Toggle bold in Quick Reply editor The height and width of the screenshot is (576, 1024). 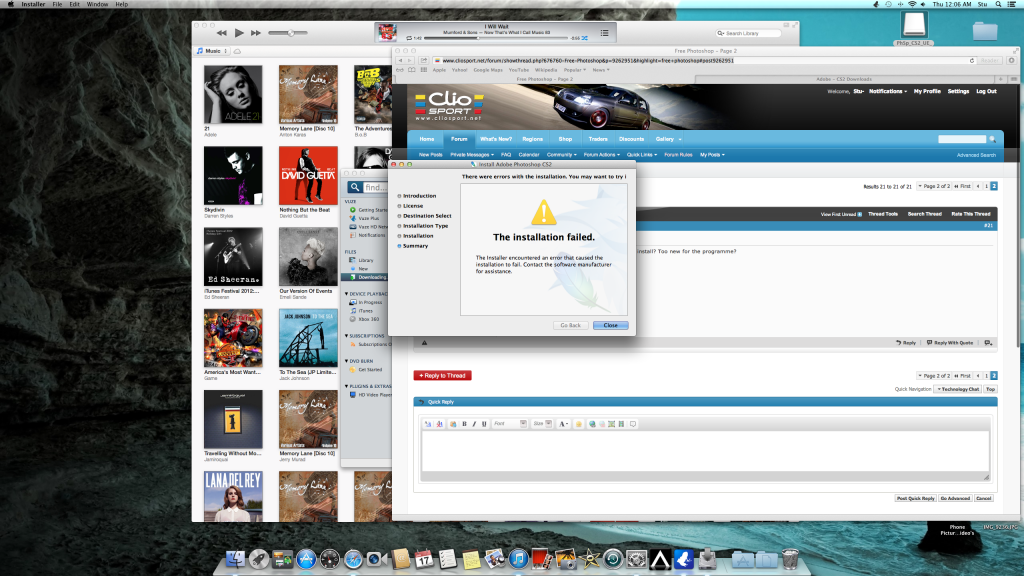click(464, 424)
